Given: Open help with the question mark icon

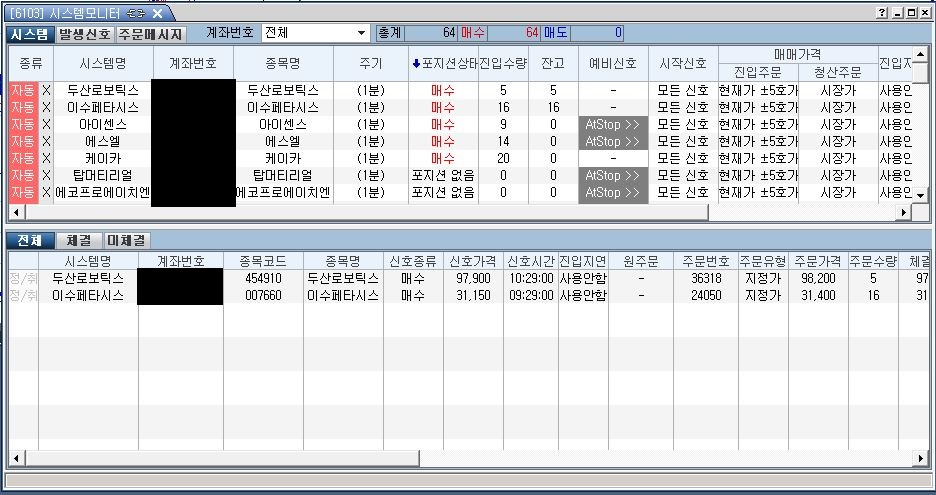Looking at the screenshot, I should coord(882,12).
